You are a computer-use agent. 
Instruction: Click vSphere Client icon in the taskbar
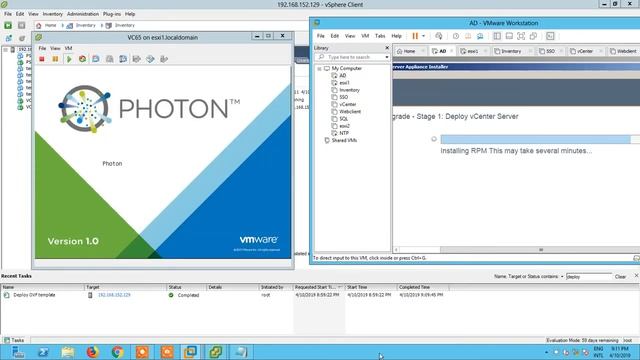coord(216,351)
